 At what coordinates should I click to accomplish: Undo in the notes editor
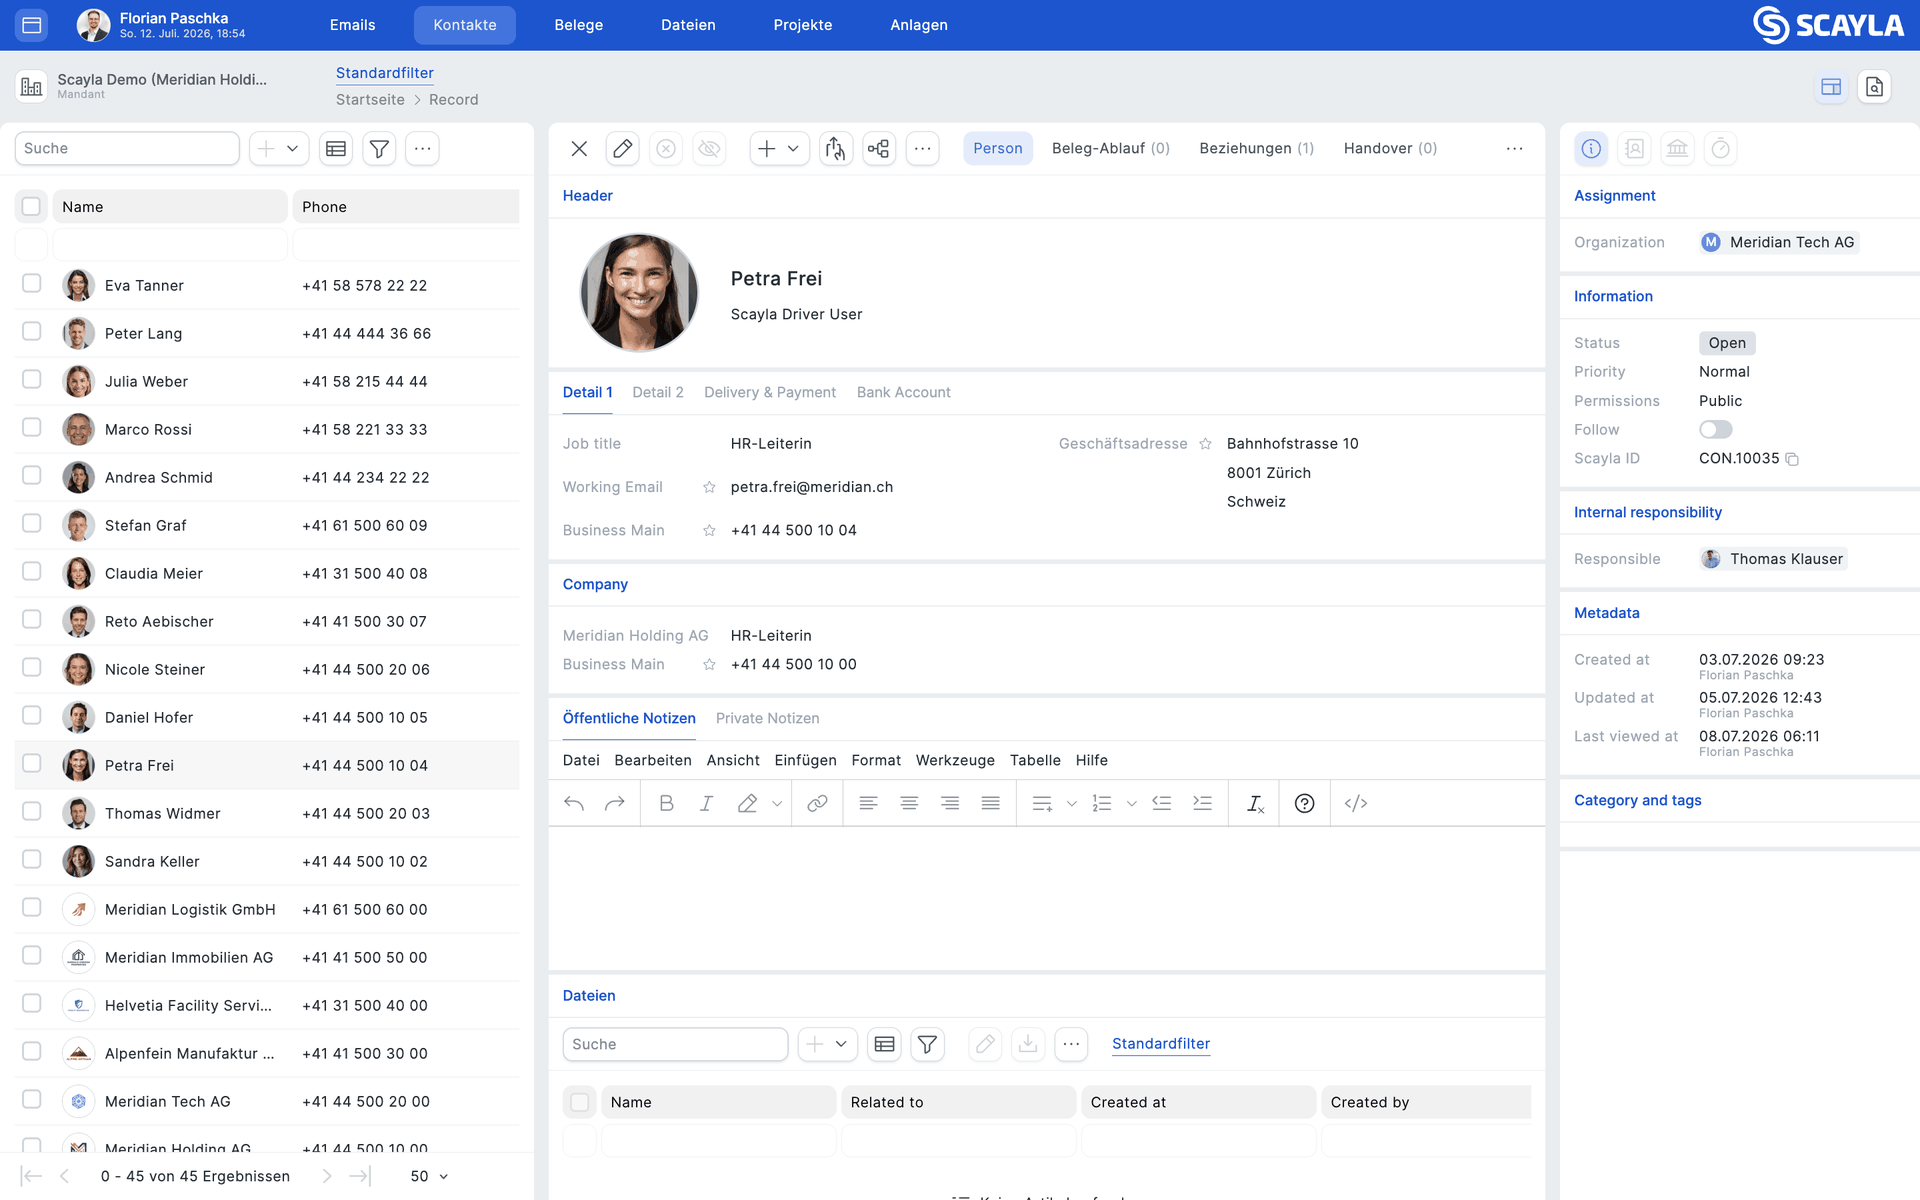click(574, 803)
